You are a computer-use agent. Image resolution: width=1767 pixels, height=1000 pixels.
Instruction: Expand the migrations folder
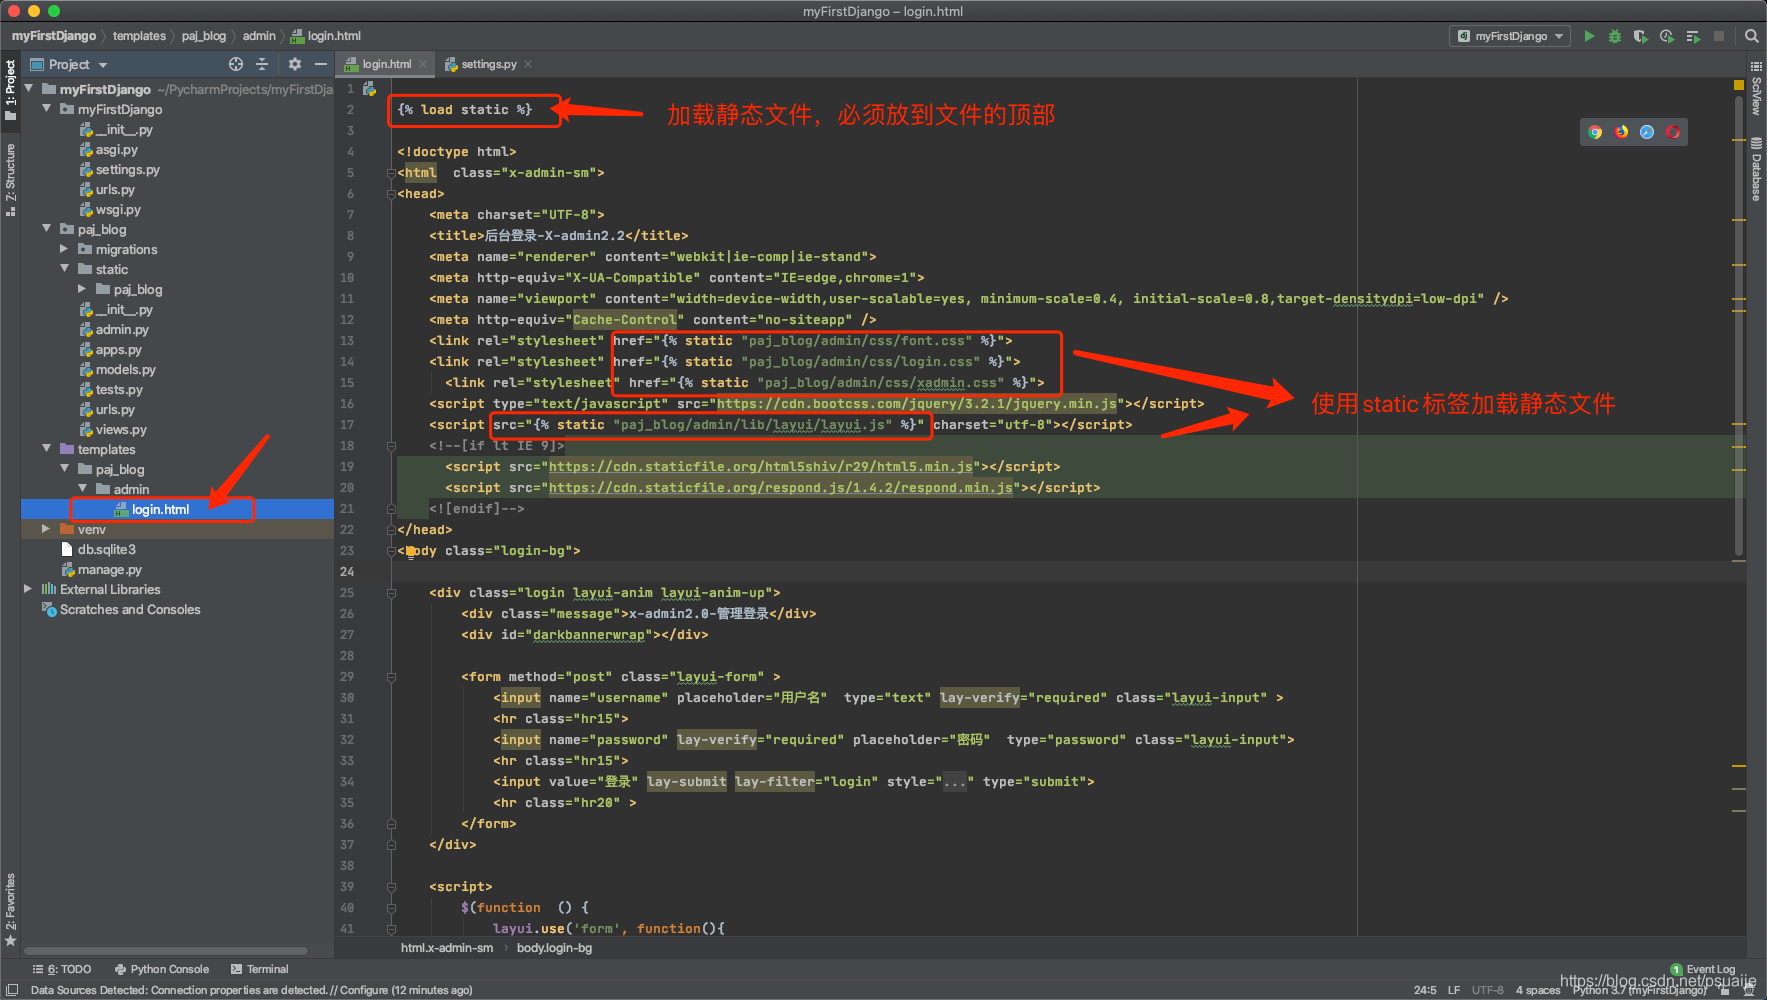pos(65,249)
